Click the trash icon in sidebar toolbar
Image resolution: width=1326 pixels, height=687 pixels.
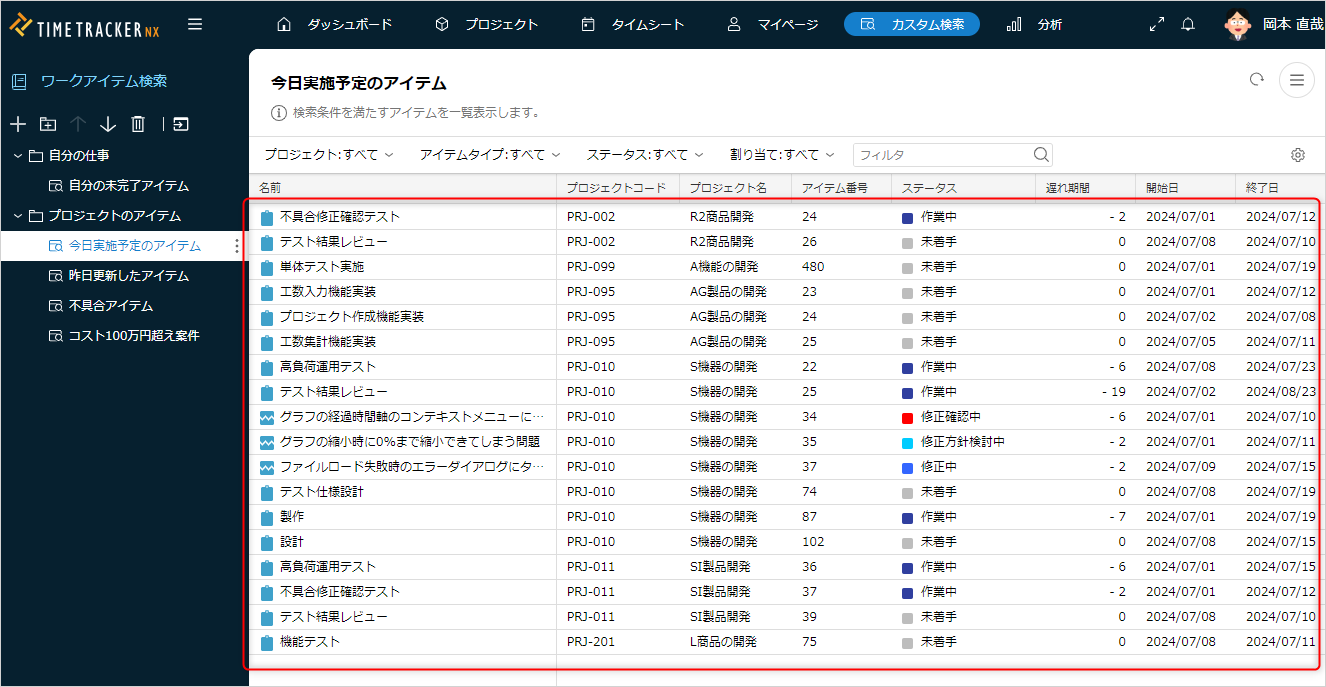coord(138,124)
